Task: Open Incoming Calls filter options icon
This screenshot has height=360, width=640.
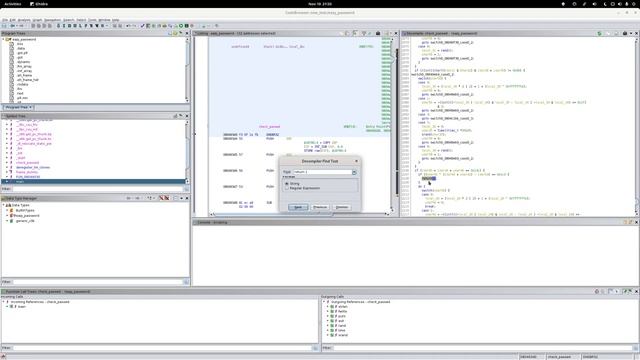Action: click(315, 348)
